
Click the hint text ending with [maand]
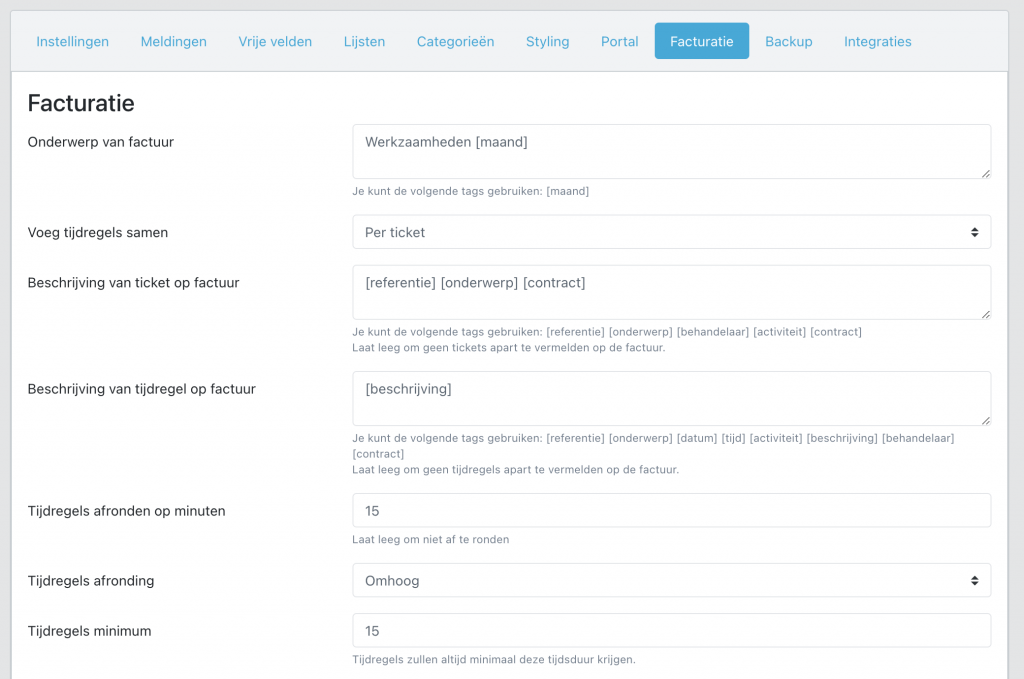[470, 191]
